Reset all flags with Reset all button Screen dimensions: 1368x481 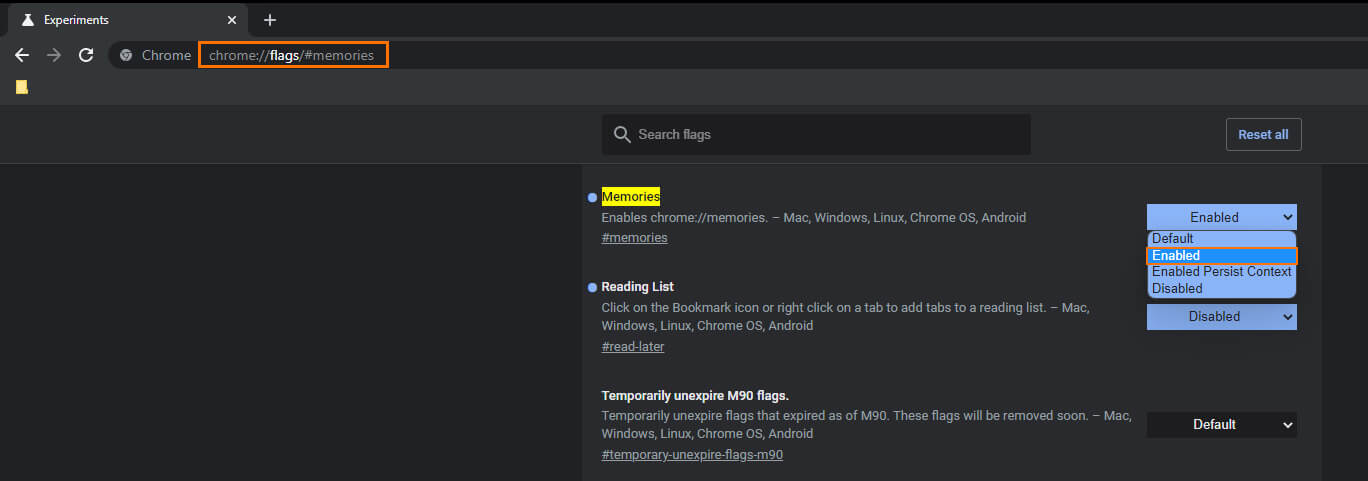coord(1263,134)
